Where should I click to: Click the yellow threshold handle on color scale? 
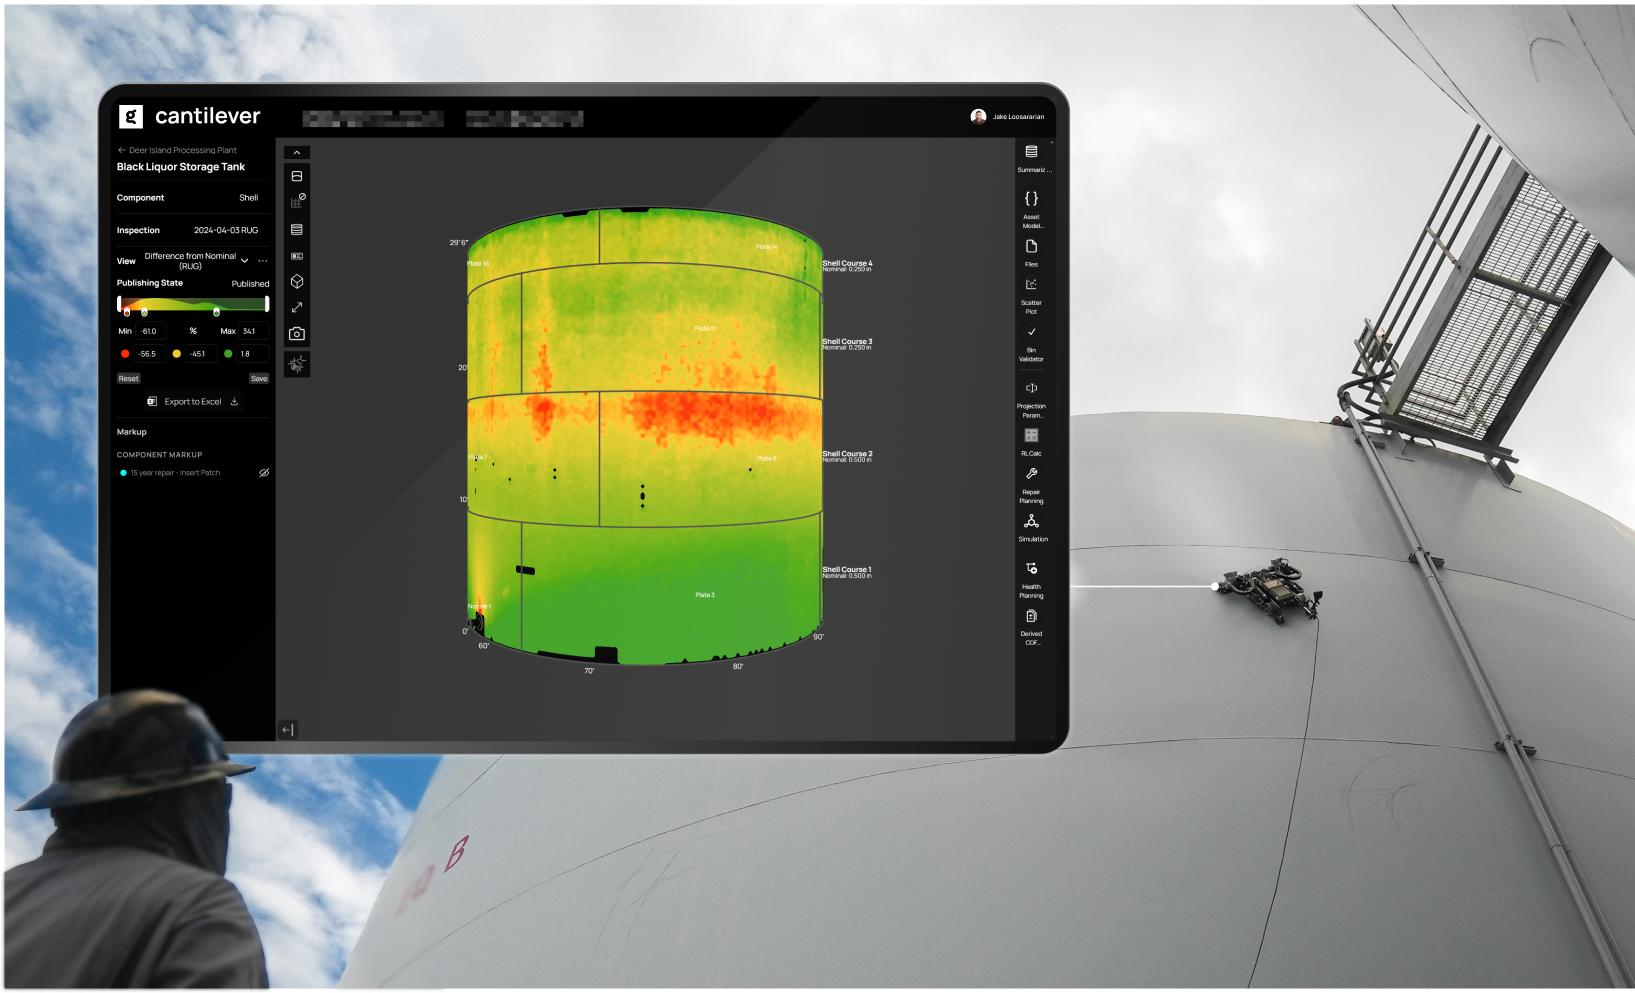[144, 313]
